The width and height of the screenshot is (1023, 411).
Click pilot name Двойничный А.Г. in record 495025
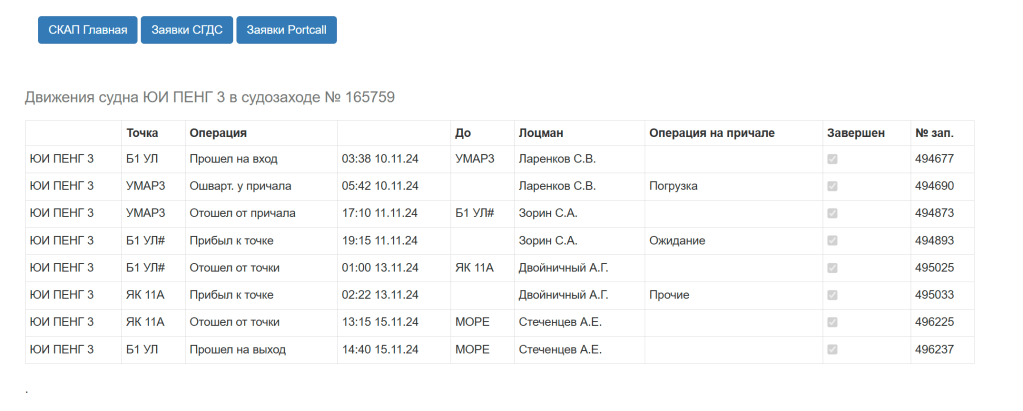(x=564, y=268)
